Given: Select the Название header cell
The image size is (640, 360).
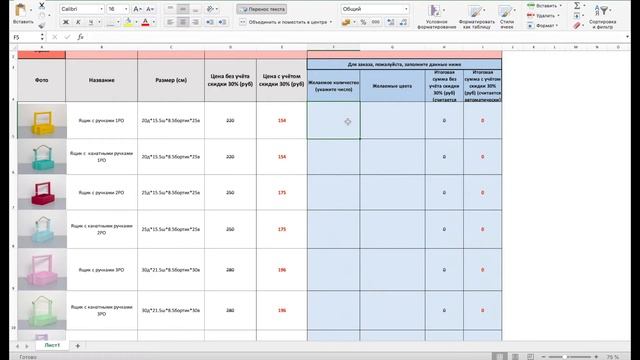Looking at the screenshot, I should (x=102, y=80).
